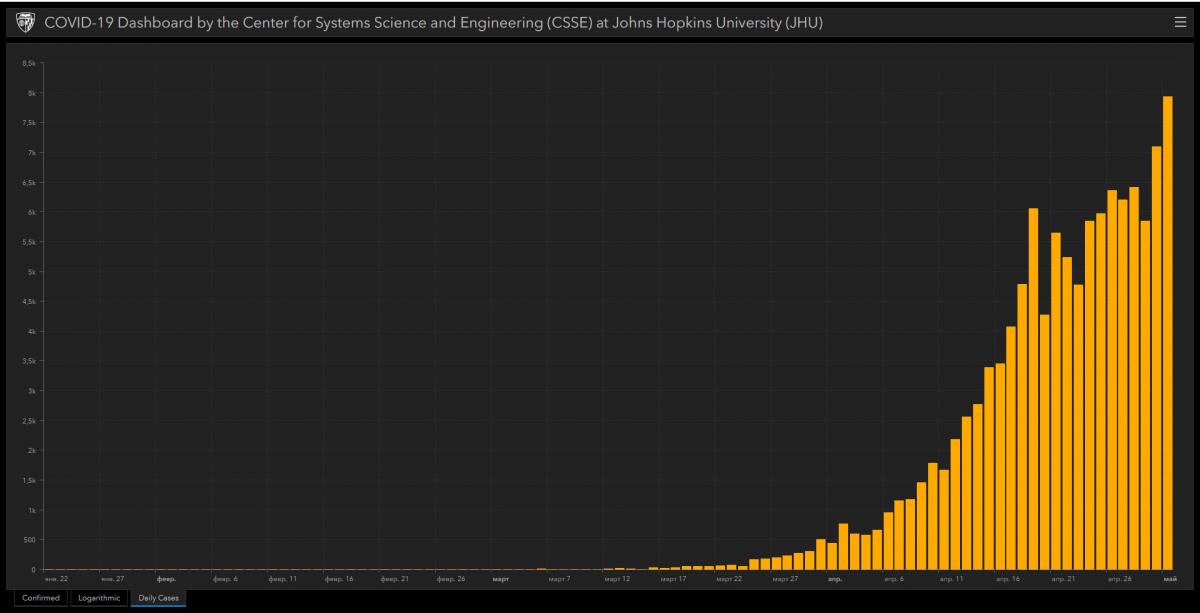Click the second-to-last bar near 7k
Screen dimensions: 1200x613
[x=1156, y=358]
